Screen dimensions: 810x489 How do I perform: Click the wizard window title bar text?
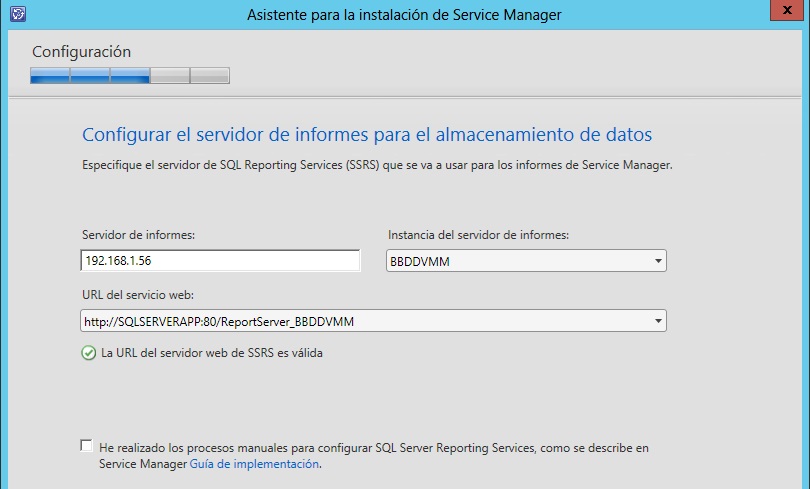click(x=403, y=14)
